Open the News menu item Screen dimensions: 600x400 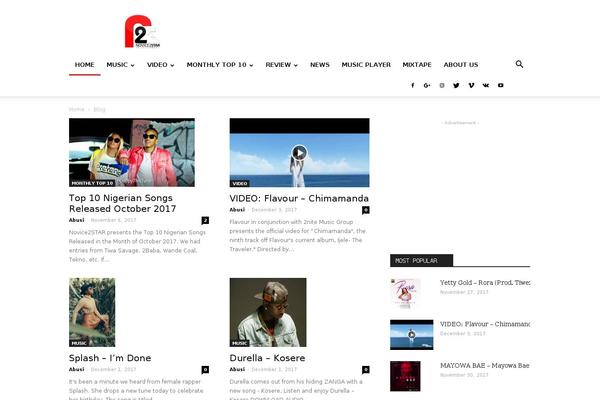click(x=320, y=65)
